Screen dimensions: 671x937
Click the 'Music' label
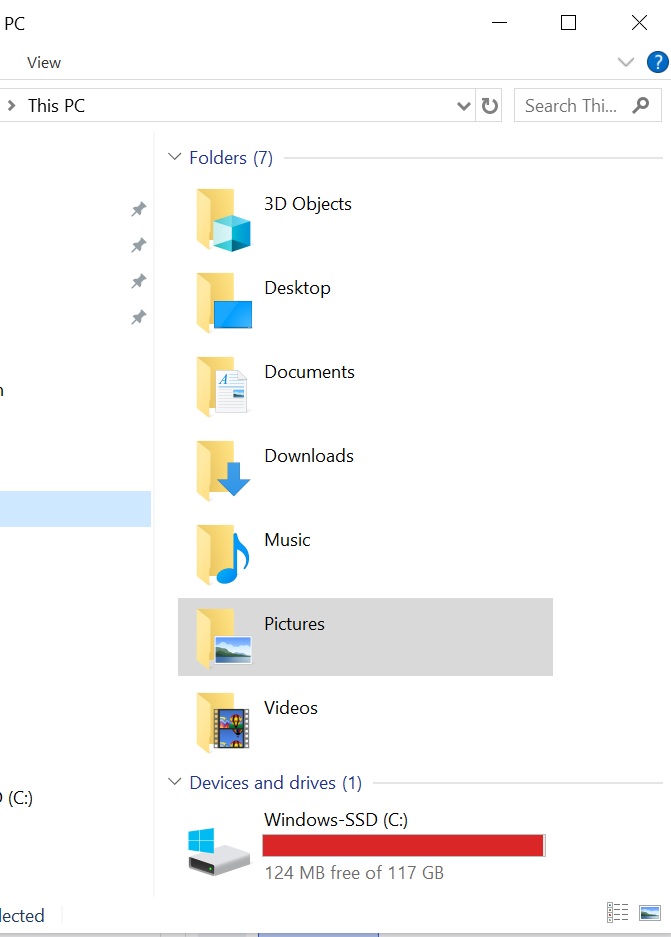(x=287, y=540)
